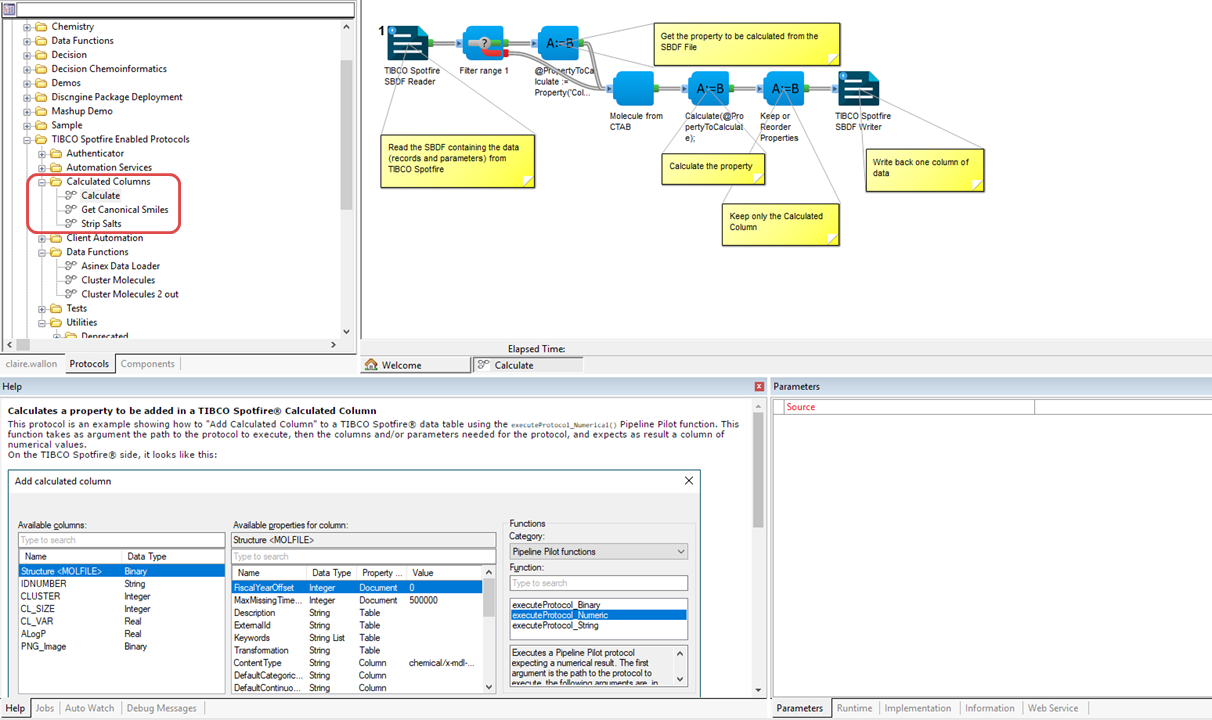This screenshot has width=1212, height=720.
Task: Expand the Authenticator folder
Action: 42,153
